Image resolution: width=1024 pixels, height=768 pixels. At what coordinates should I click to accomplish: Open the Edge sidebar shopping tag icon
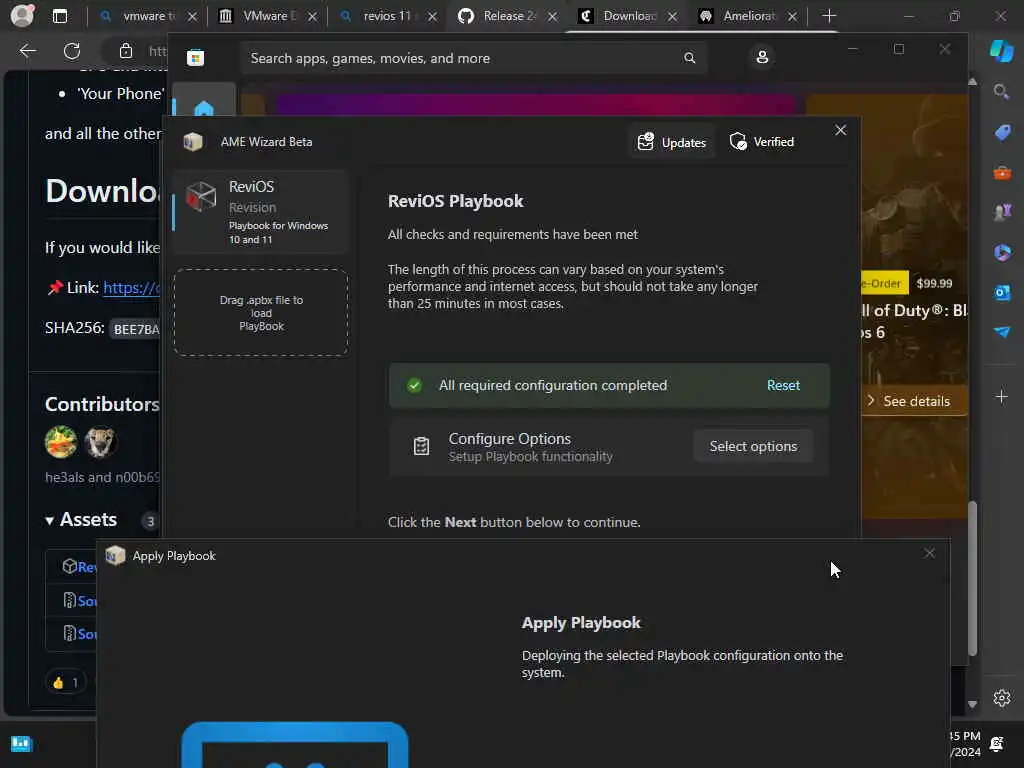(x=1002, y=133)
